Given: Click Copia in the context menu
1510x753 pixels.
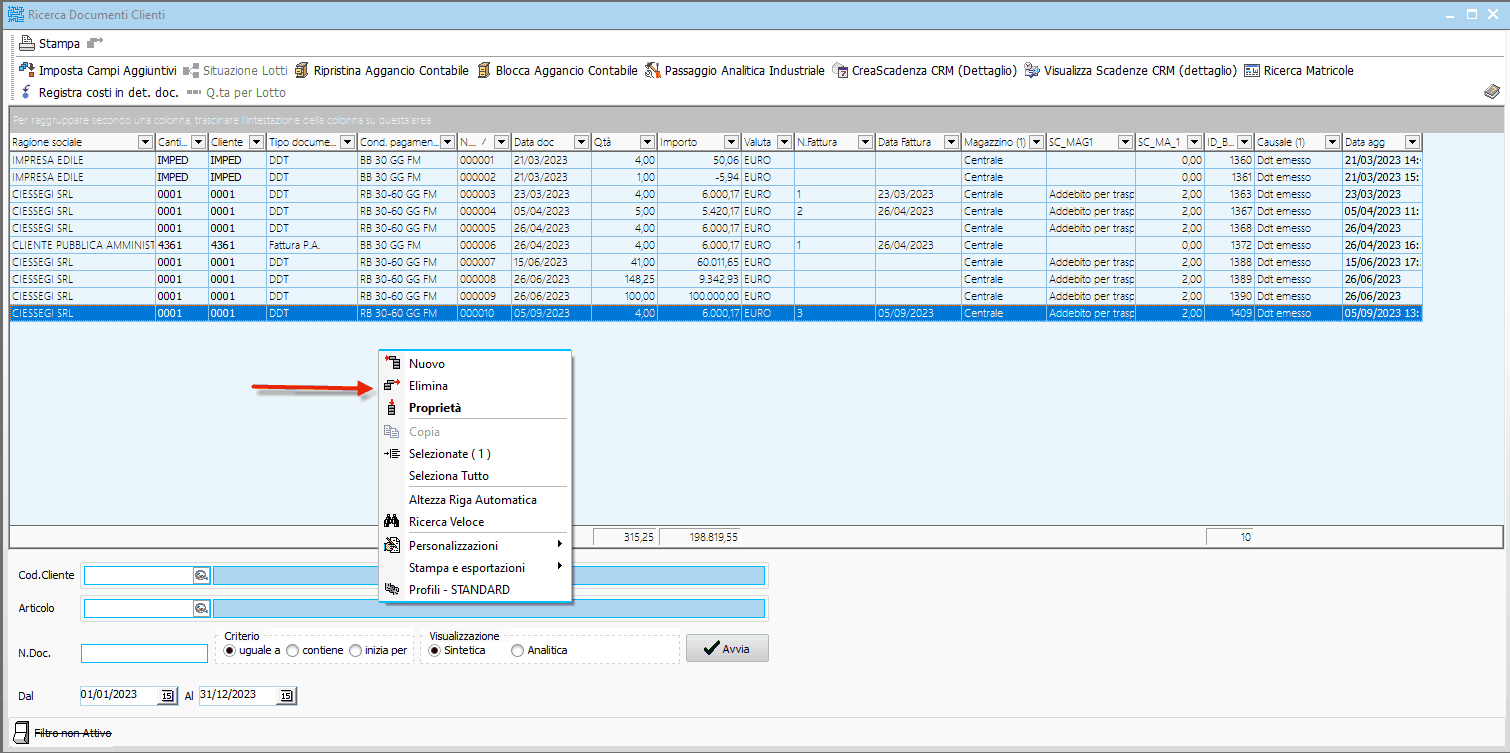Looking at the screenshot, I should [x=474, y=432].
